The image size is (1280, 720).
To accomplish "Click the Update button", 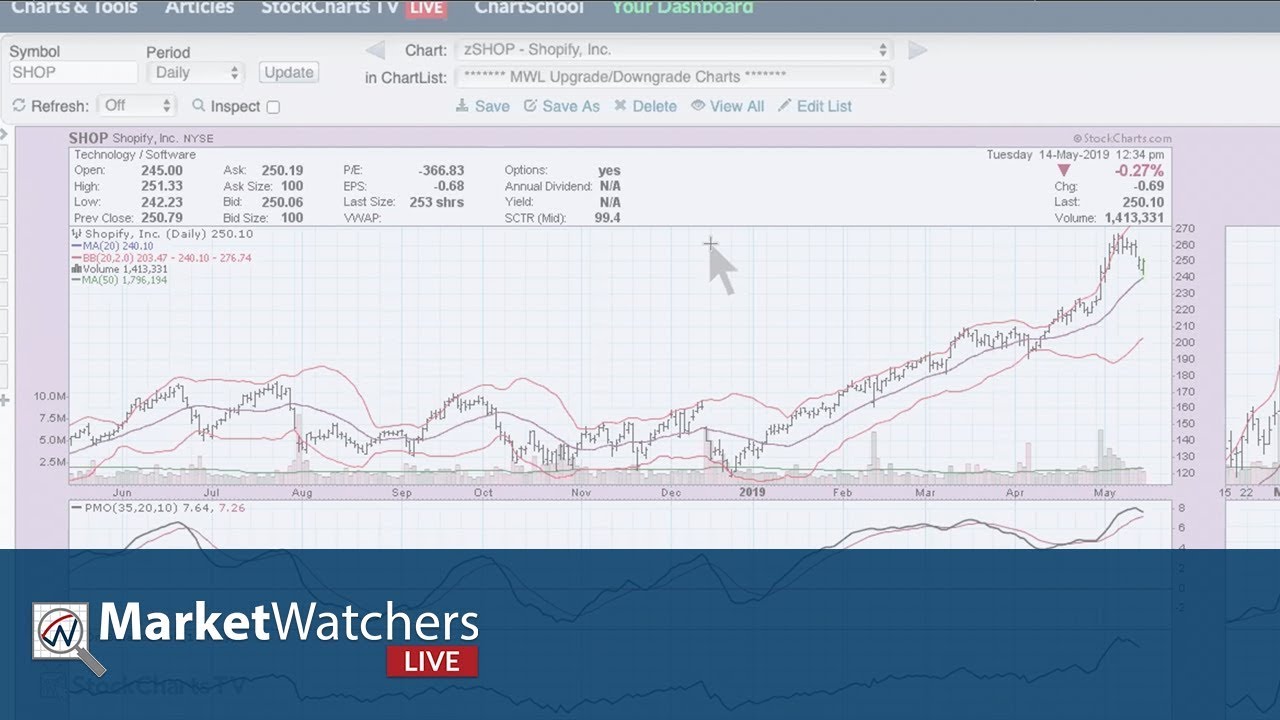I will tap(289, 72).
